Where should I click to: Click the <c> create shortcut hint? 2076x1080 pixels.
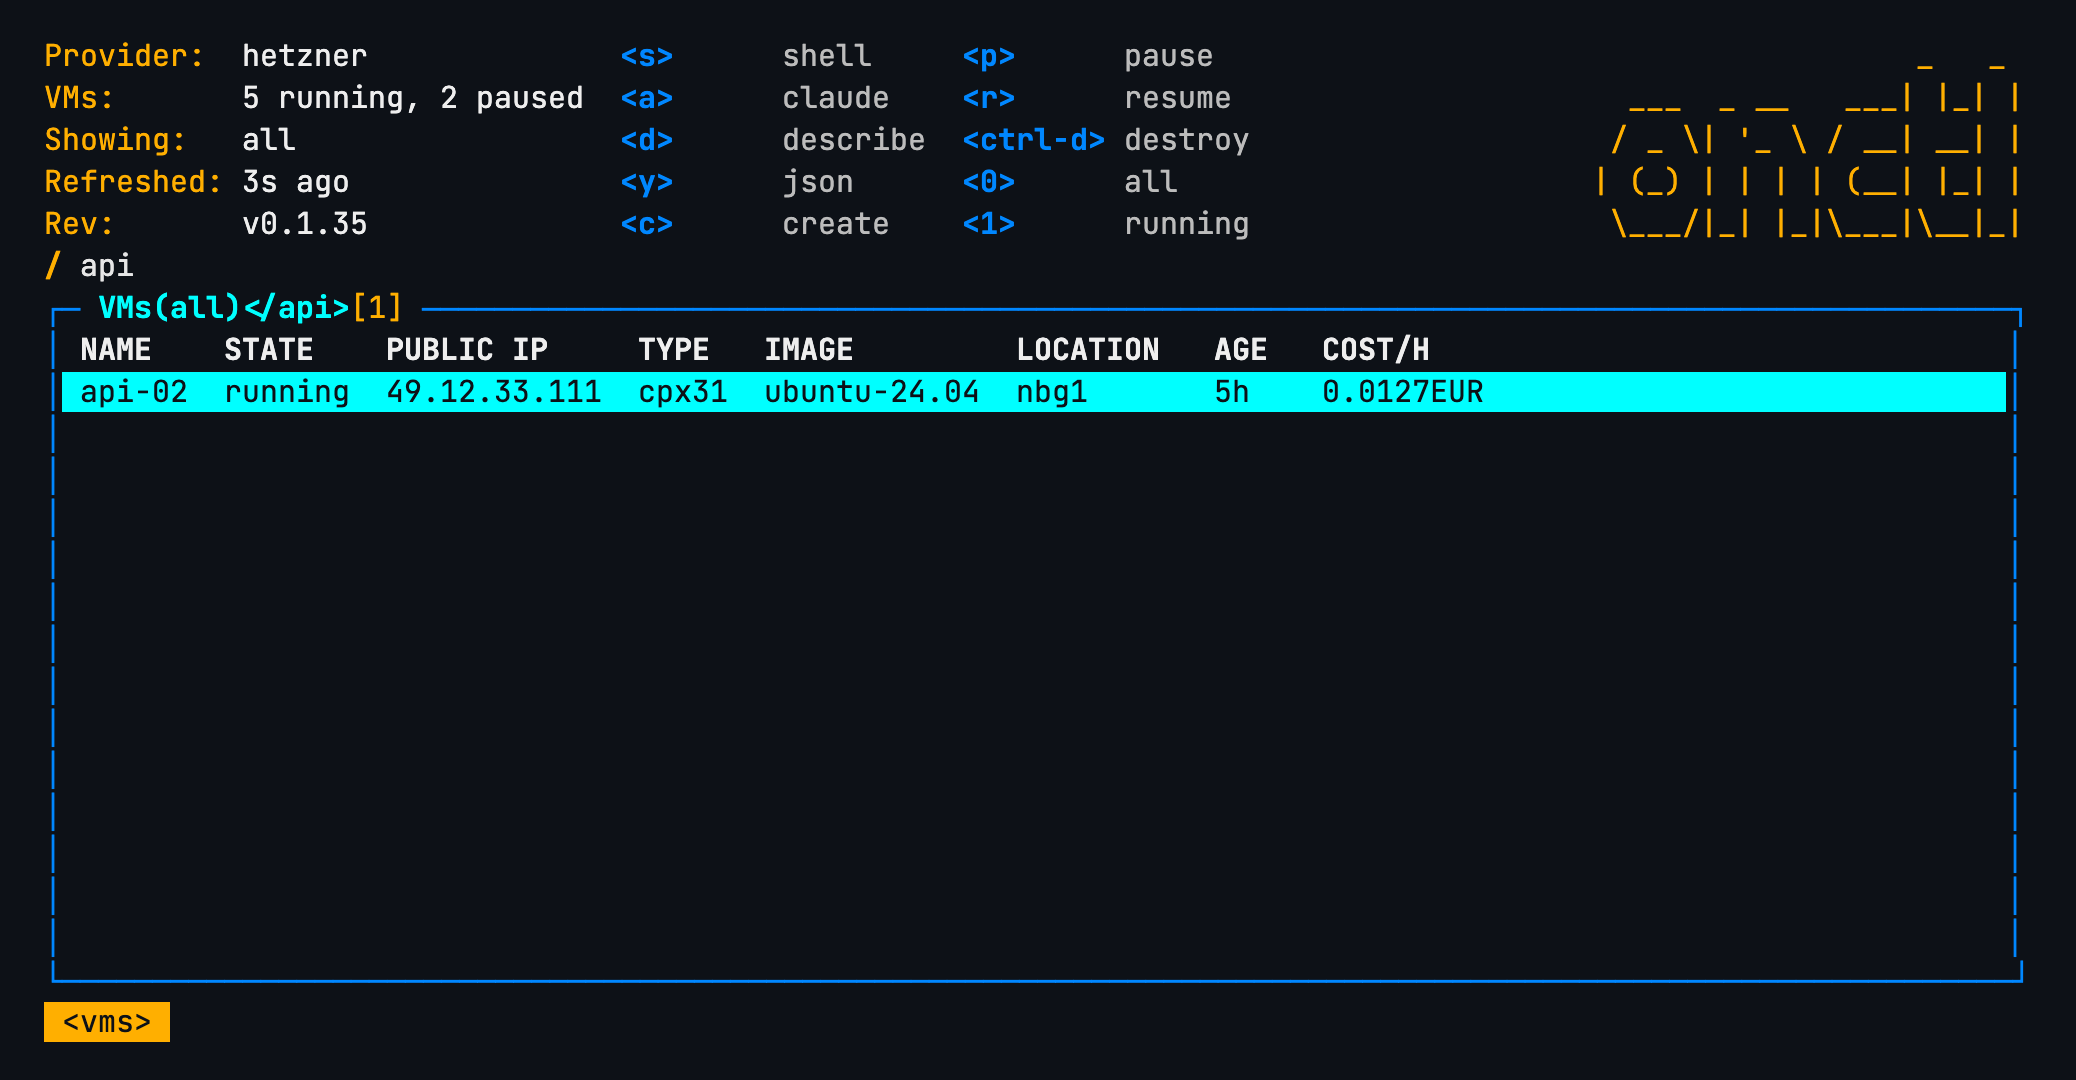pyautogui.click(x=755, y=224)
